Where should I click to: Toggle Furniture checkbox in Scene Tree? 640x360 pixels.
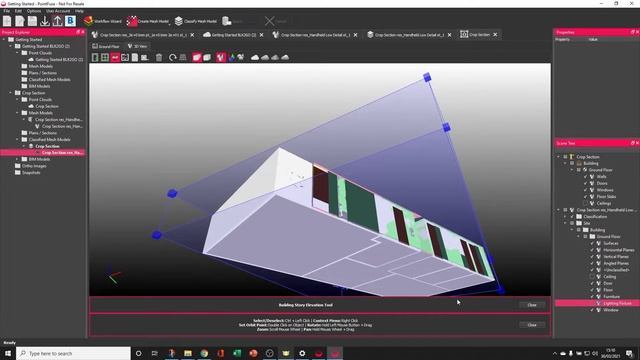[x=592, y=297]
